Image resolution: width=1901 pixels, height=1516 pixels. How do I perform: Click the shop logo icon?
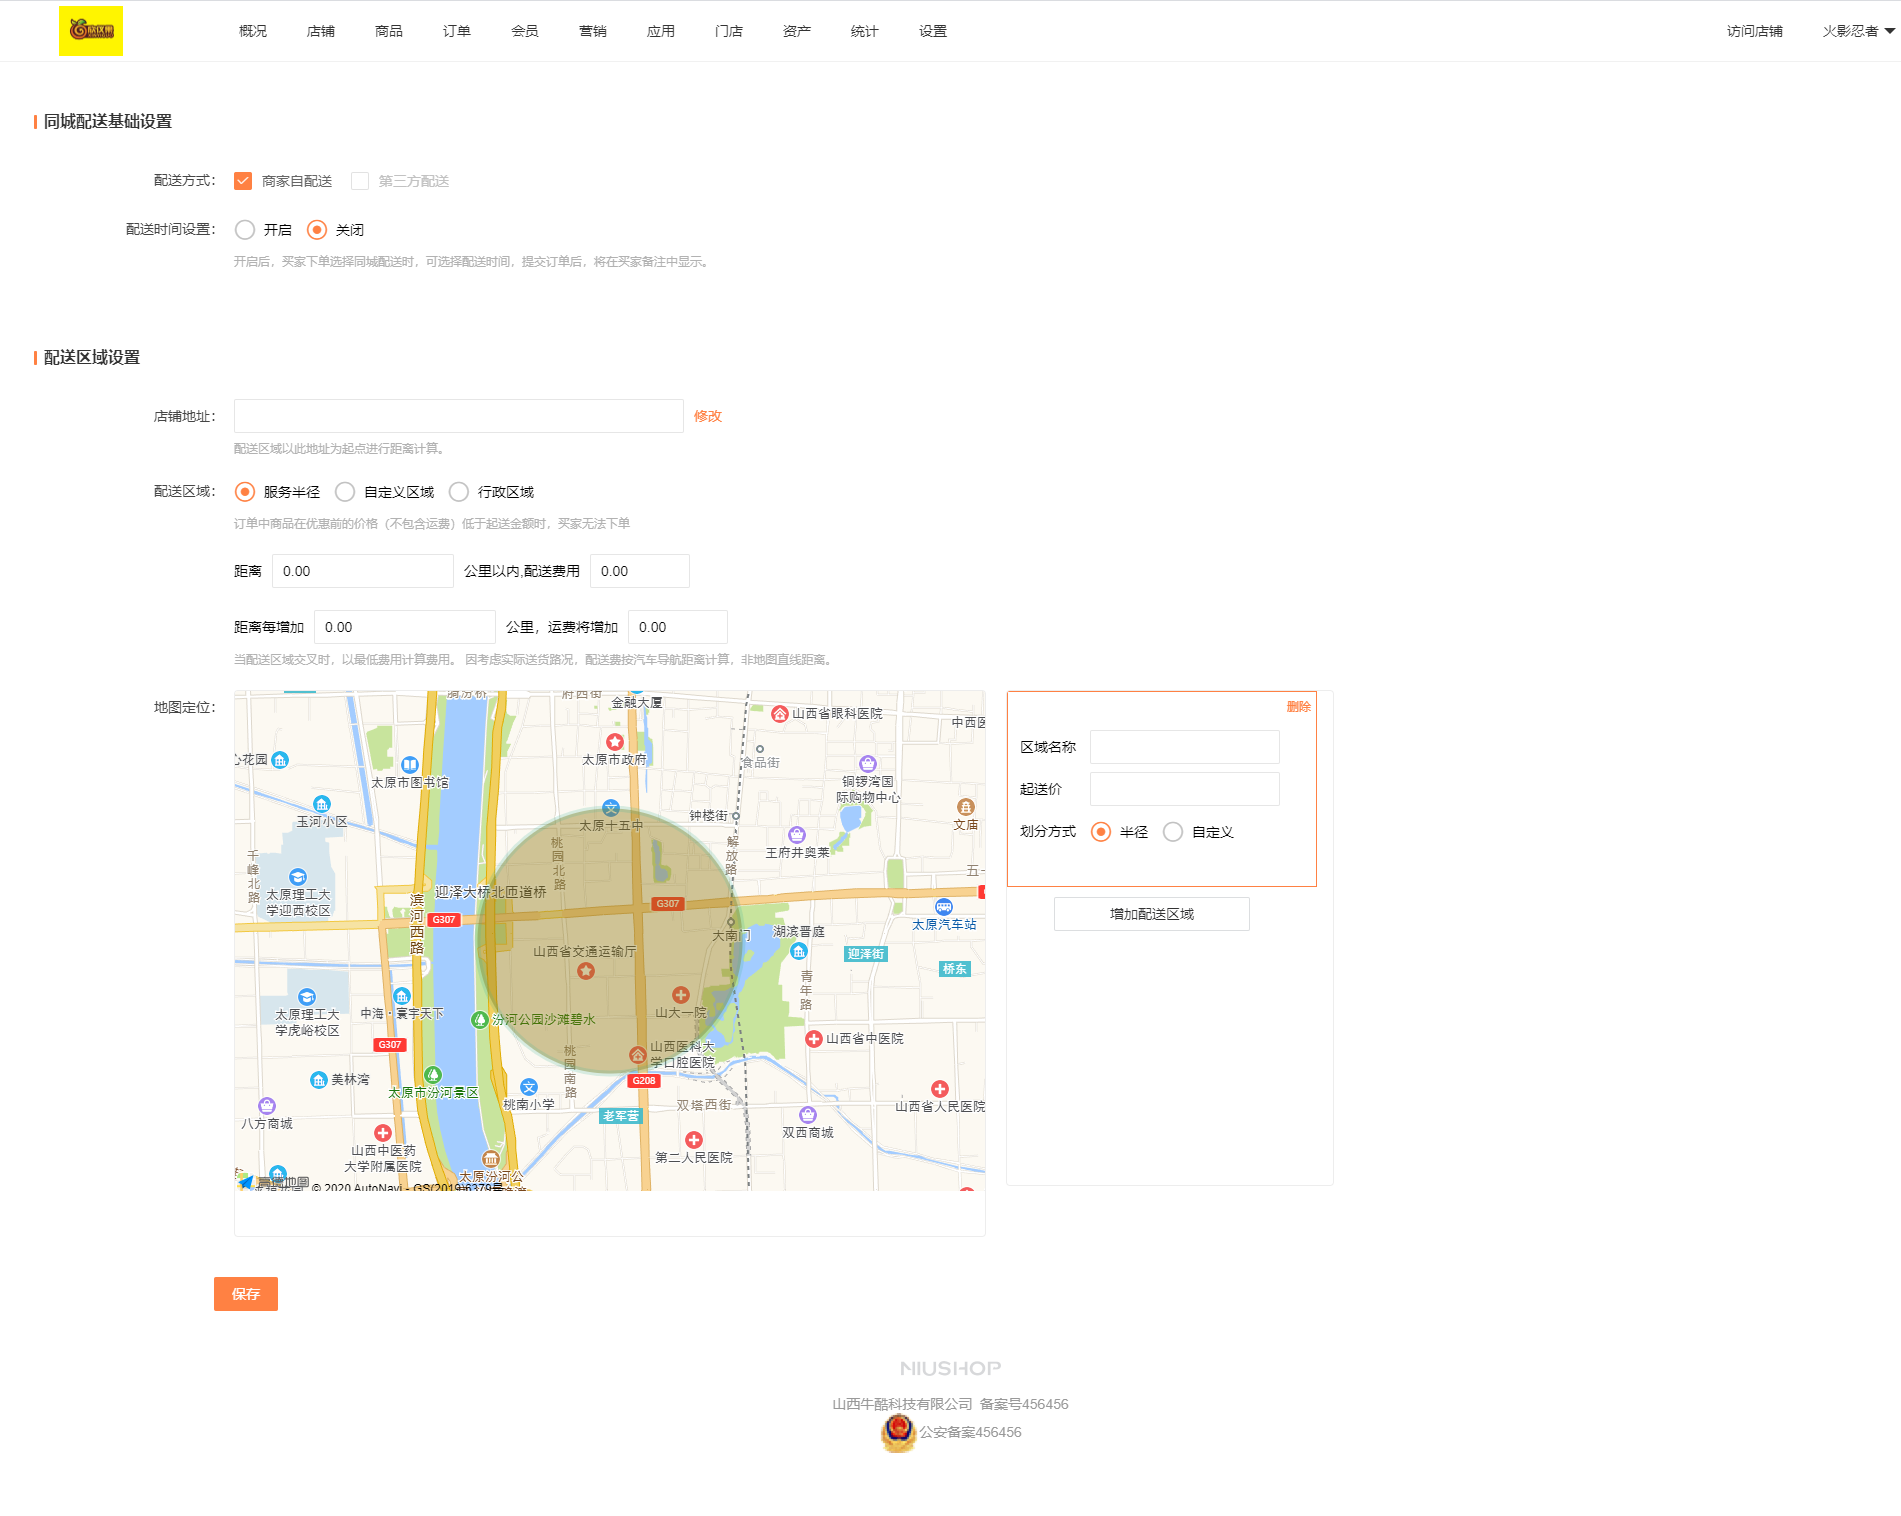91,30
